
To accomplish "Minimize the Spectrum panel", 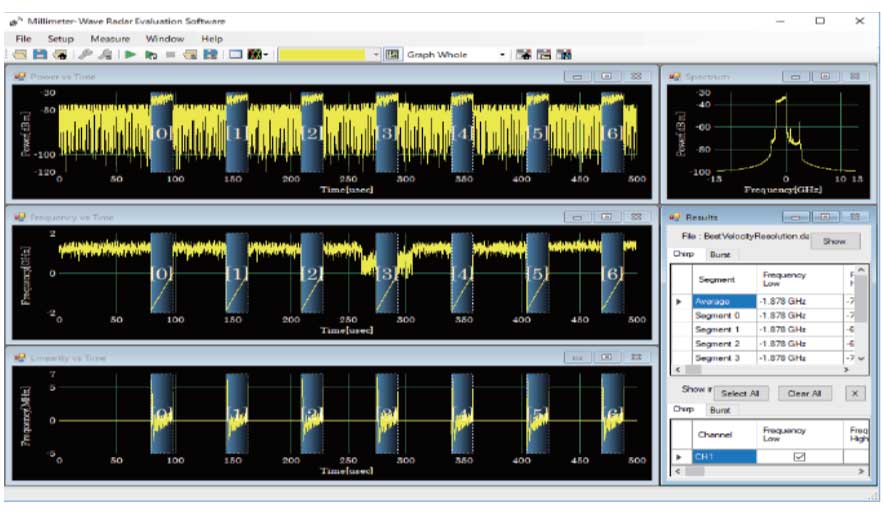I will click(796, 76).
